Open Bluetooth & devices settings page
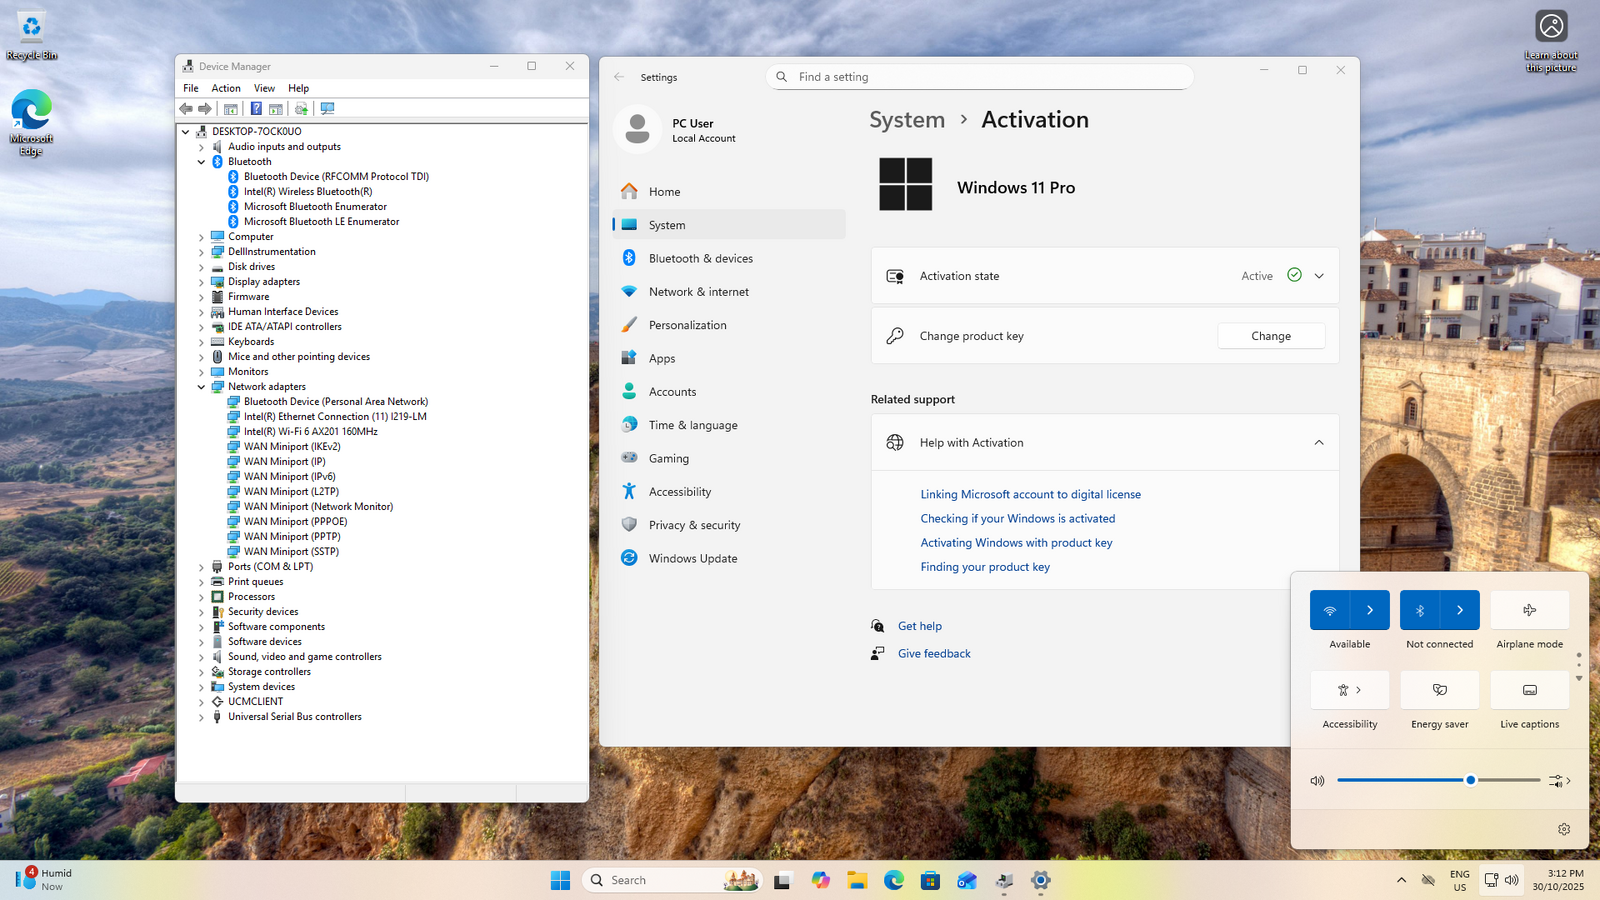 click(700, 258)
